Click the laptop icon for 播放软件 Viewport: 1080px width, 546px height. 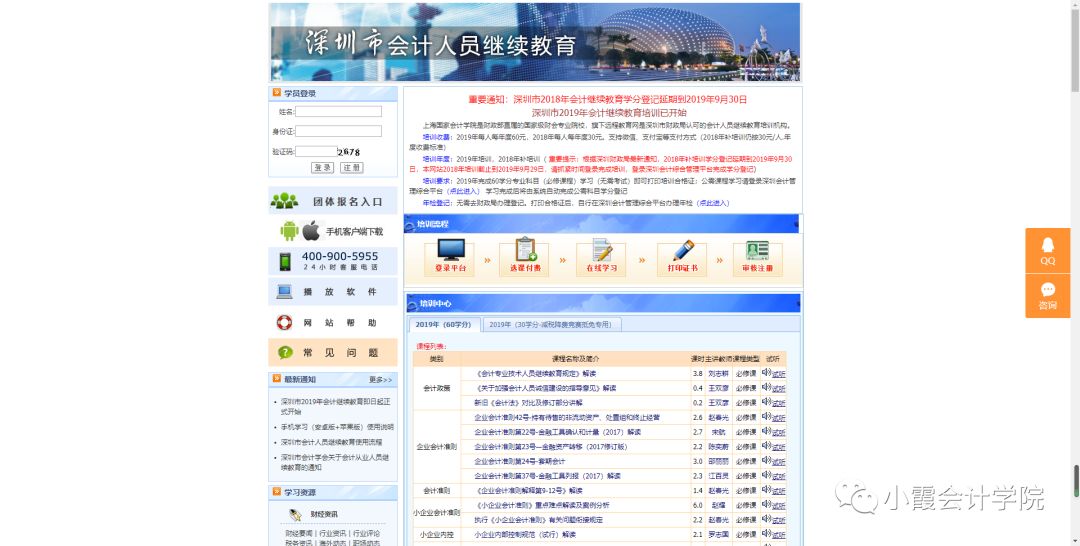pyautogui.click(x=284, y=292)
